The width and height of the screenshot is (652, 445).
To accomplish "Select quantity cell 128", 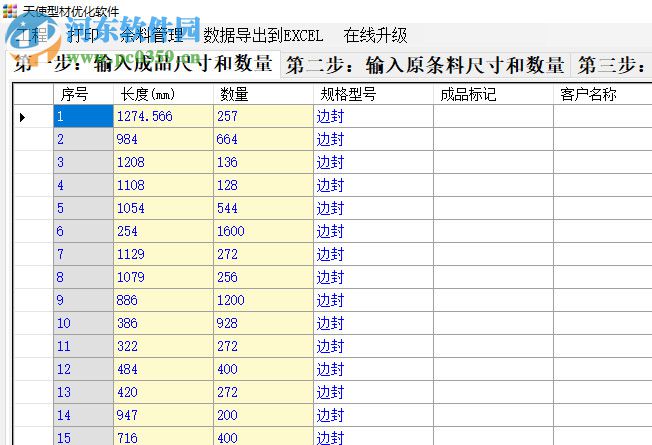I will click(263, 185).
